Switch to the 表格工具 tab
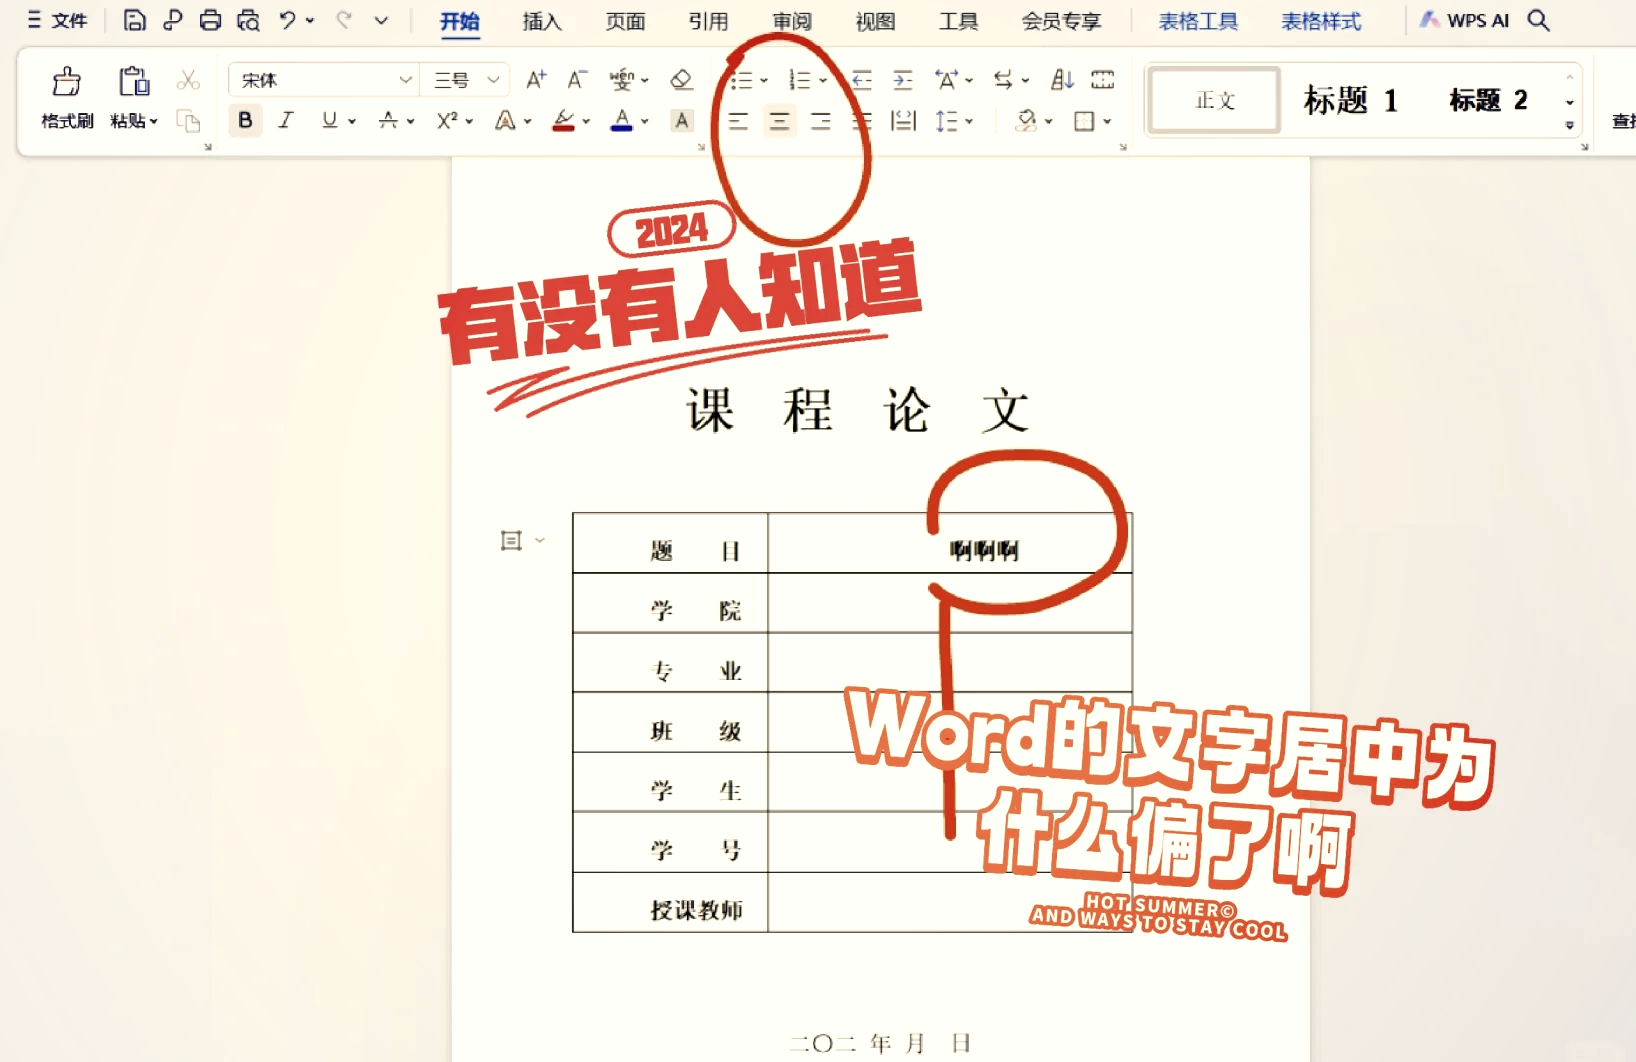1636x1062 pixels. coord(1198,21)
